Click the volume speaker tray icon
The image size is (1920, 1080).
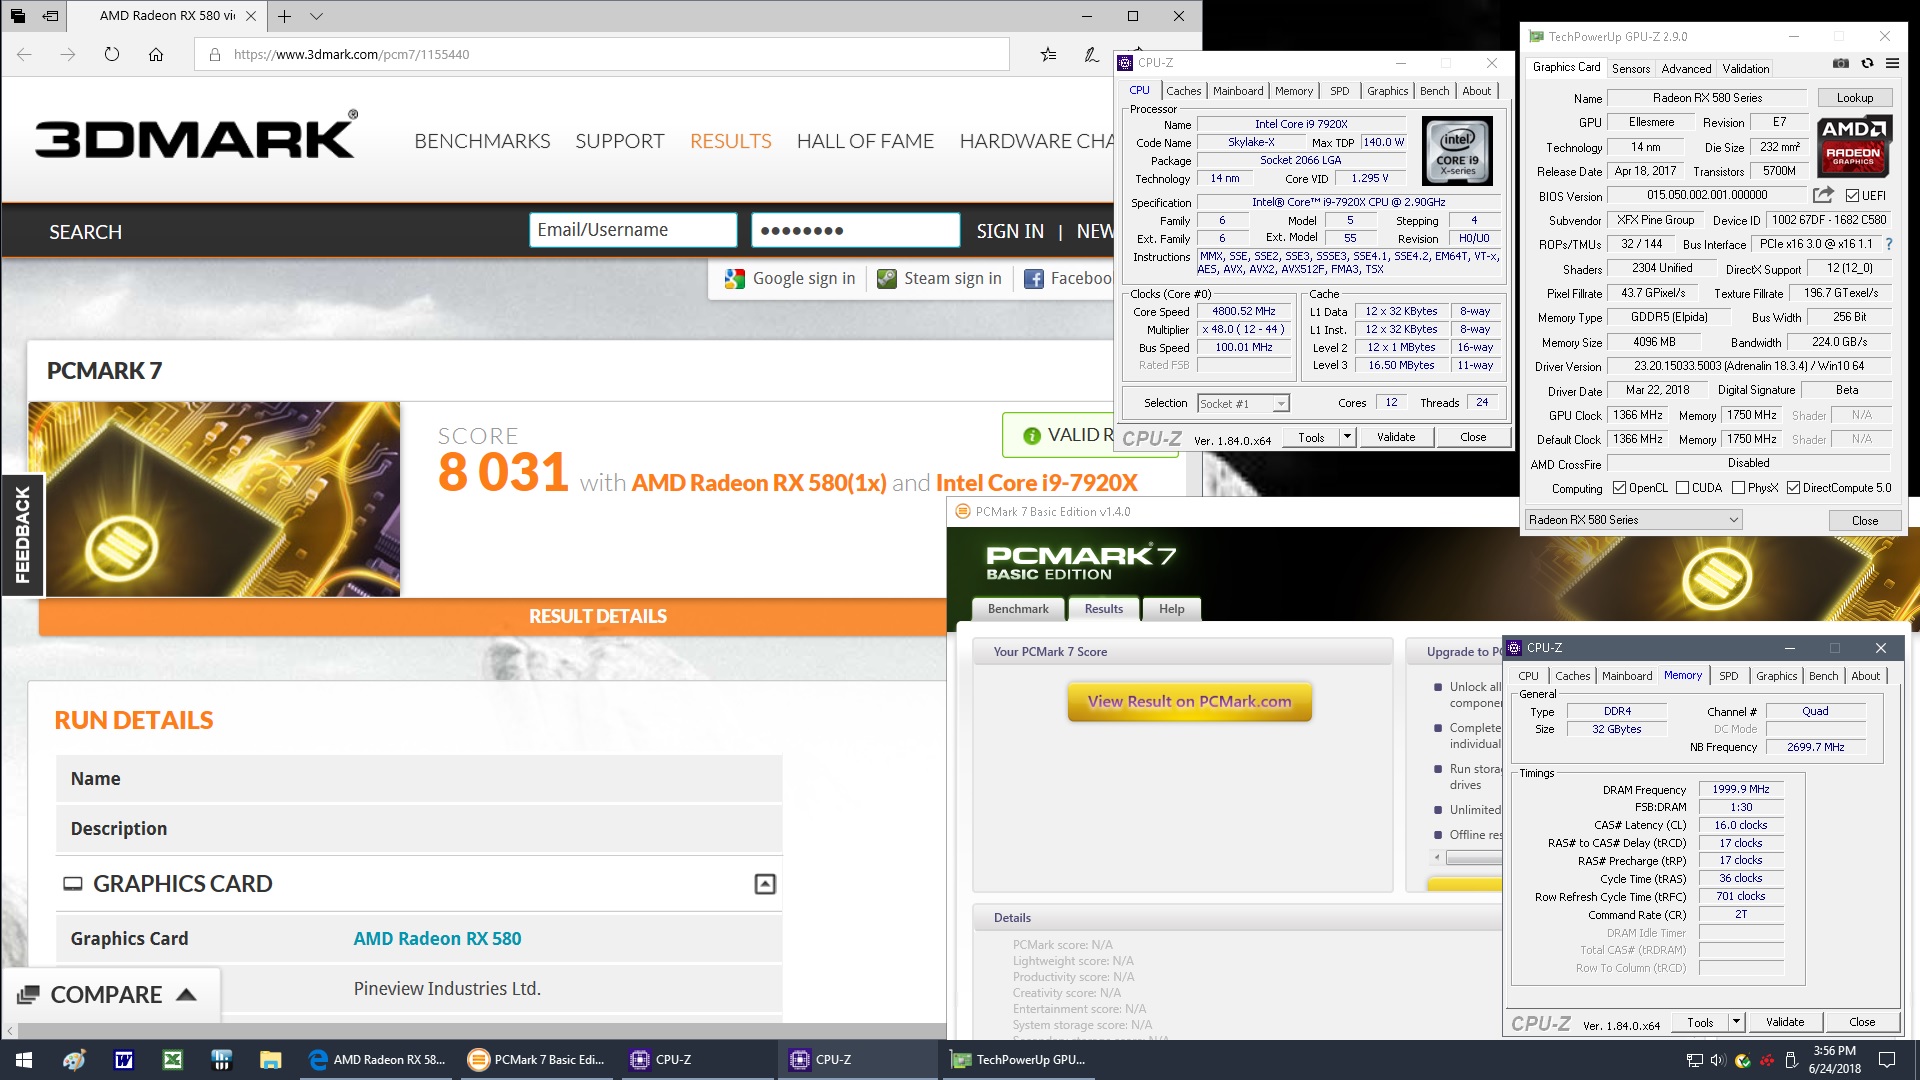[1718, 1060]
